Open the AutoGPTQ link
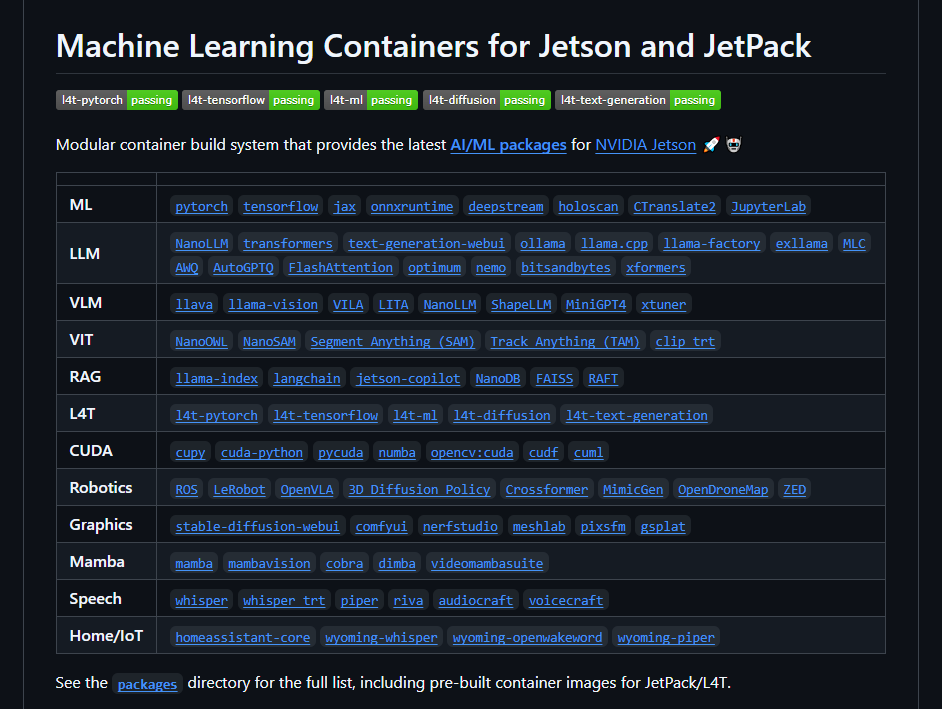Screen dimensions: 942x709 coord(243,268)
